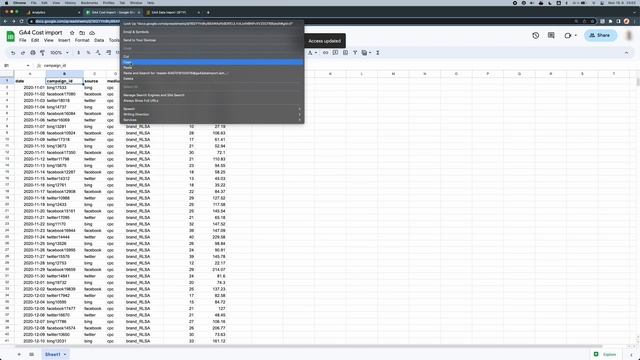
Task: Open new browser tab plus
Action: tap(208, 13)
